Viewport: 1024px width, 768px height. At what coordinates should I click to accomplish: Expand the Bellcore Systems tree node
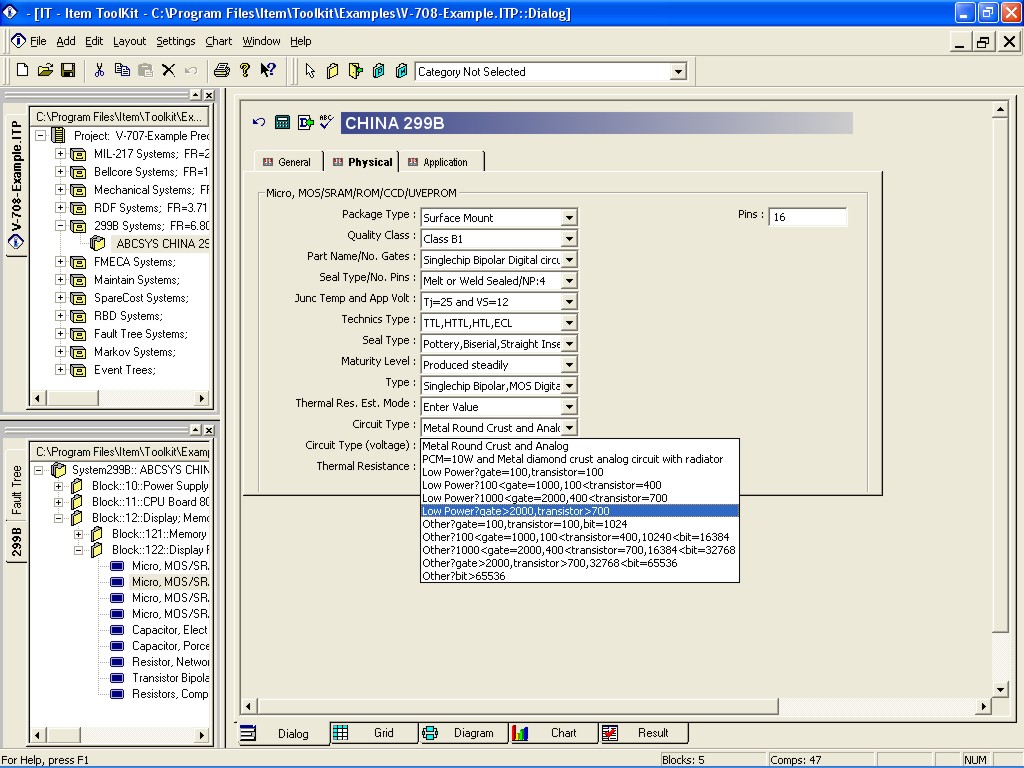(60, 172)
